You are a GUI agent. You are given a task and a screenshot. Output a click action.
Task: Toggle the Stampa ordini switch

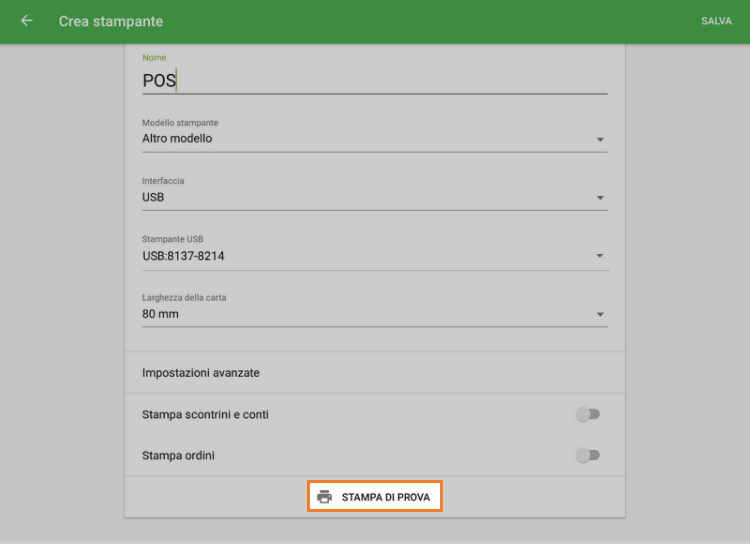point(587,456)
